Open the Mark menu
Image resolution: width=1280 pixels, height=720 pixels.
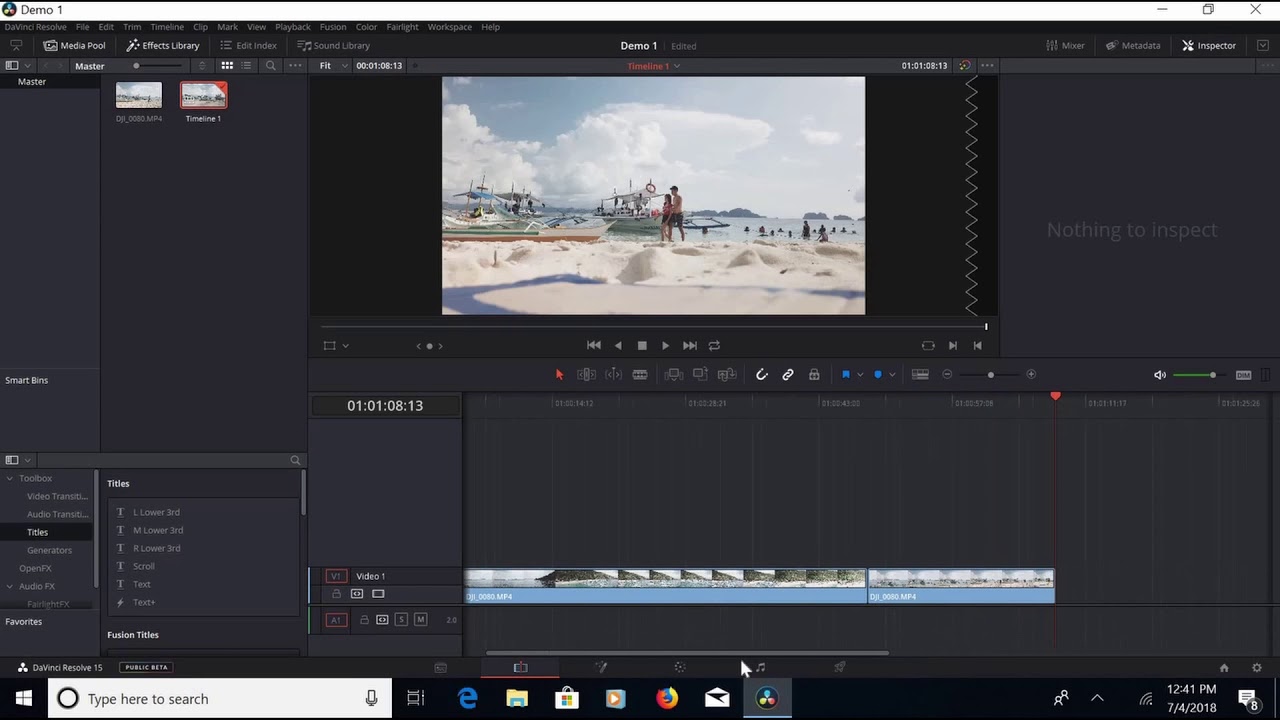pyautogui.click(x=227, y=27)
